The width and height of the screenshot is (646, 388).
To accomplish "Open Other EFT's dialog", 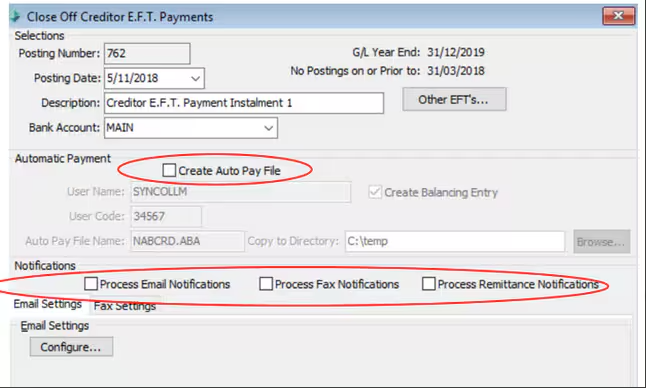I will click(454, 99).
